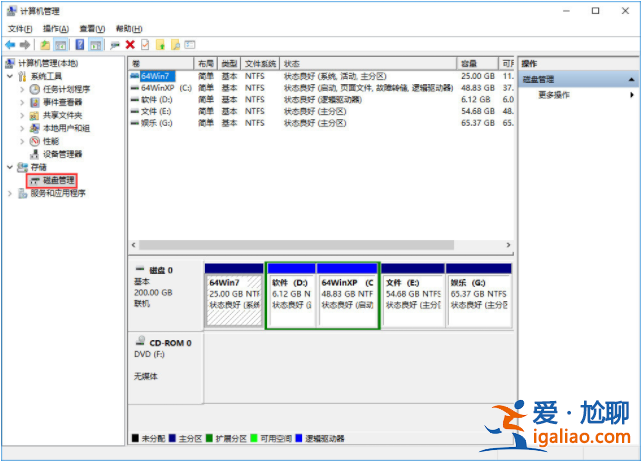Image resolution: width=643 pixels, height=464 pixels.
Task: Expand the 任务计划程序 node
Action: click(x=23, y=89)
